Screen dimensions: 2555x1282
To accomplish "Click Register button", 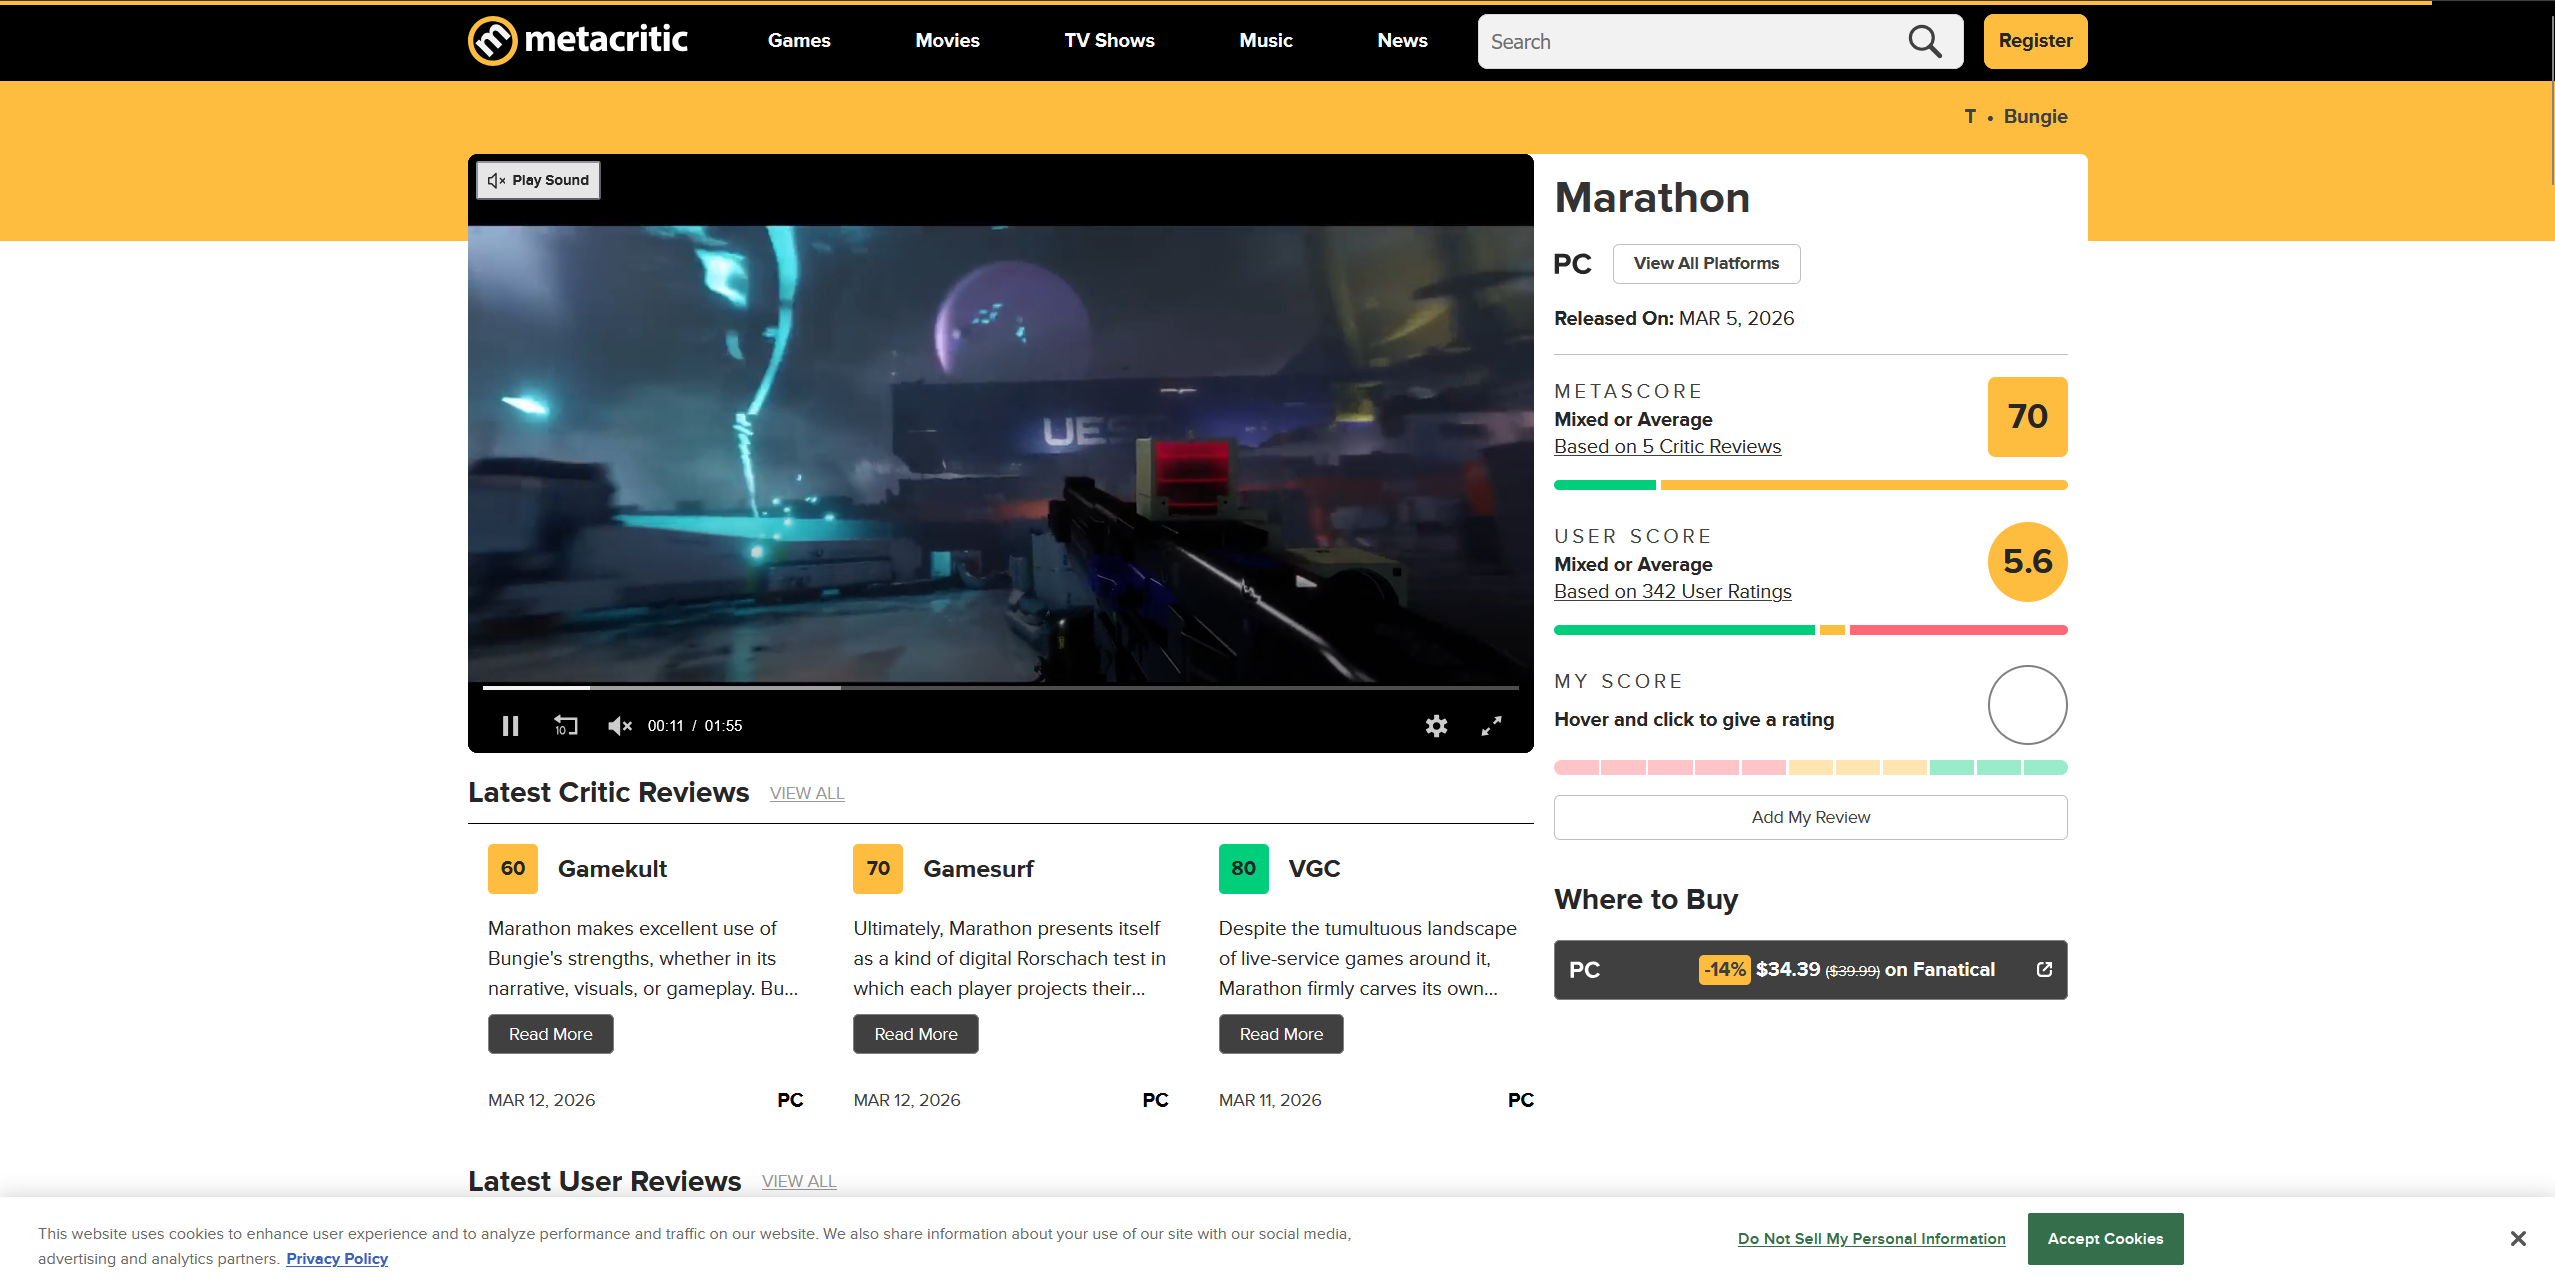I will pos(2035,41).
